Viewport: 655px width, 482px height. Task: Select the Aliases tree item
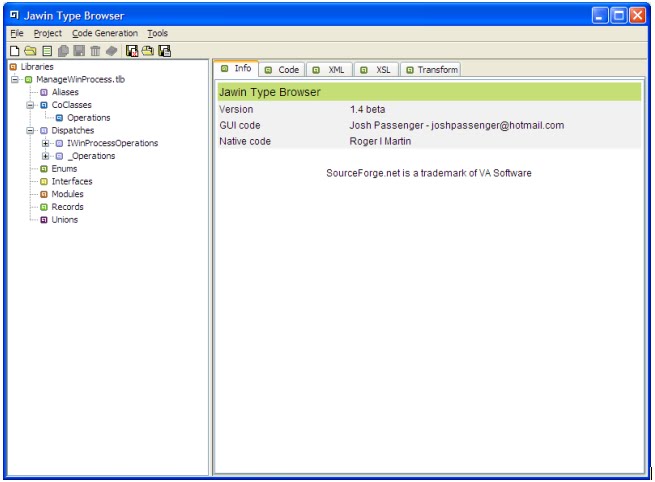point(65,92)
